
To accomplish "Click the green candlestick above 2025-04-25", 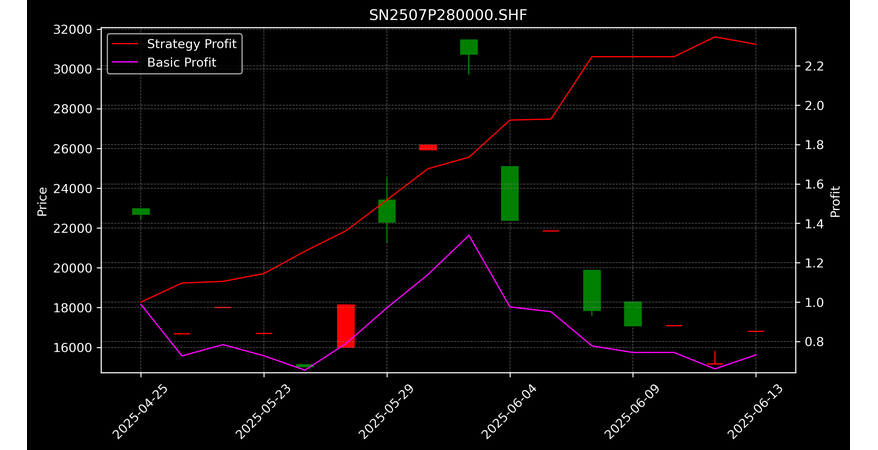I will (141, 212).
